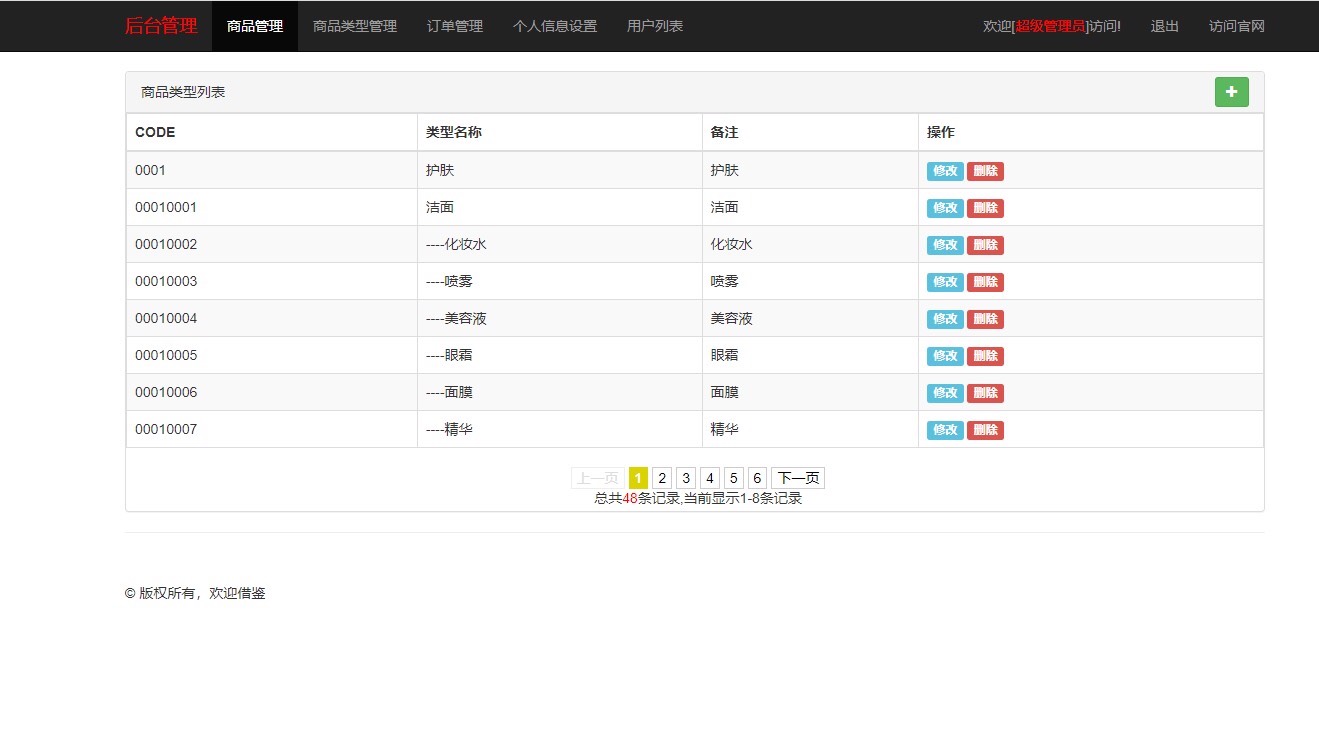Open 个人信息设置 in the navbar
1319x746 pixels.
pyautogui.click(x=555, y=26)
